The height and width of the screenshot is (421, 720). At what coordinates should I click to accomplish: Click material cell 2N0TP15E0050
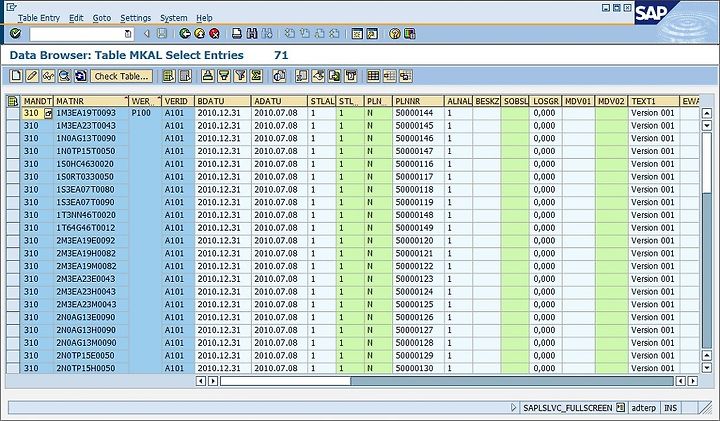[91, 355]
